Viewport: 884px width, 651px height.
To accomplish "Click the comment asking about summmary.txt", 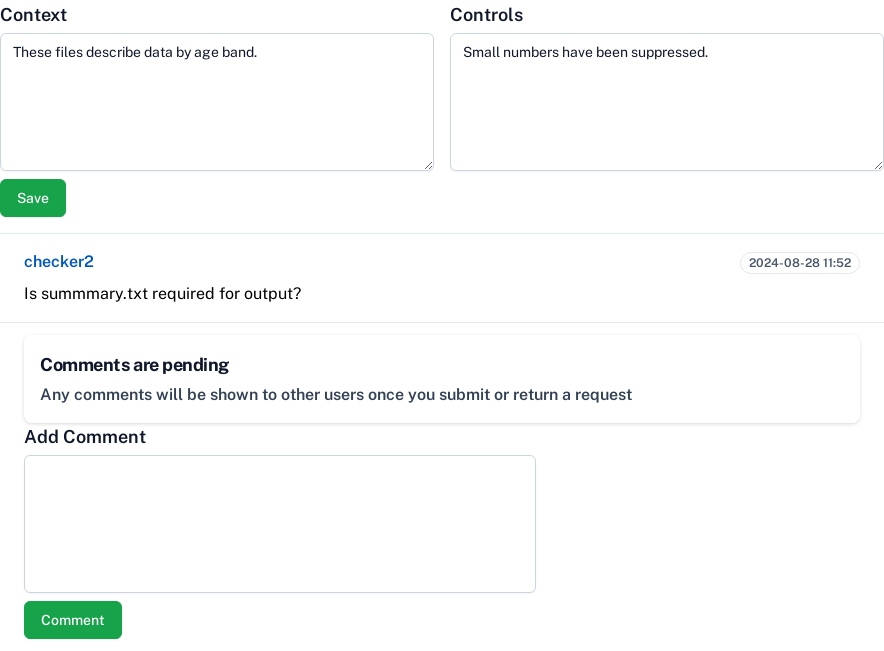I will pos(162,294).
